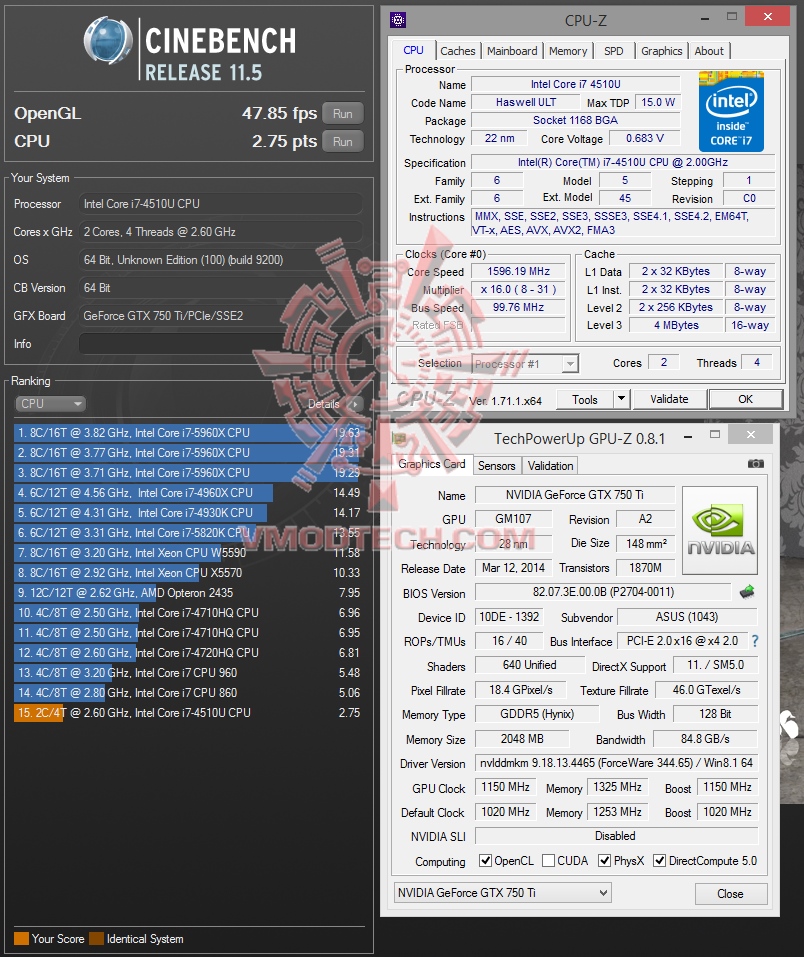Open Processor #1 selection dropdown in CPU-Z
Screen dimensions: 804x957
click(x=525, y=364)
